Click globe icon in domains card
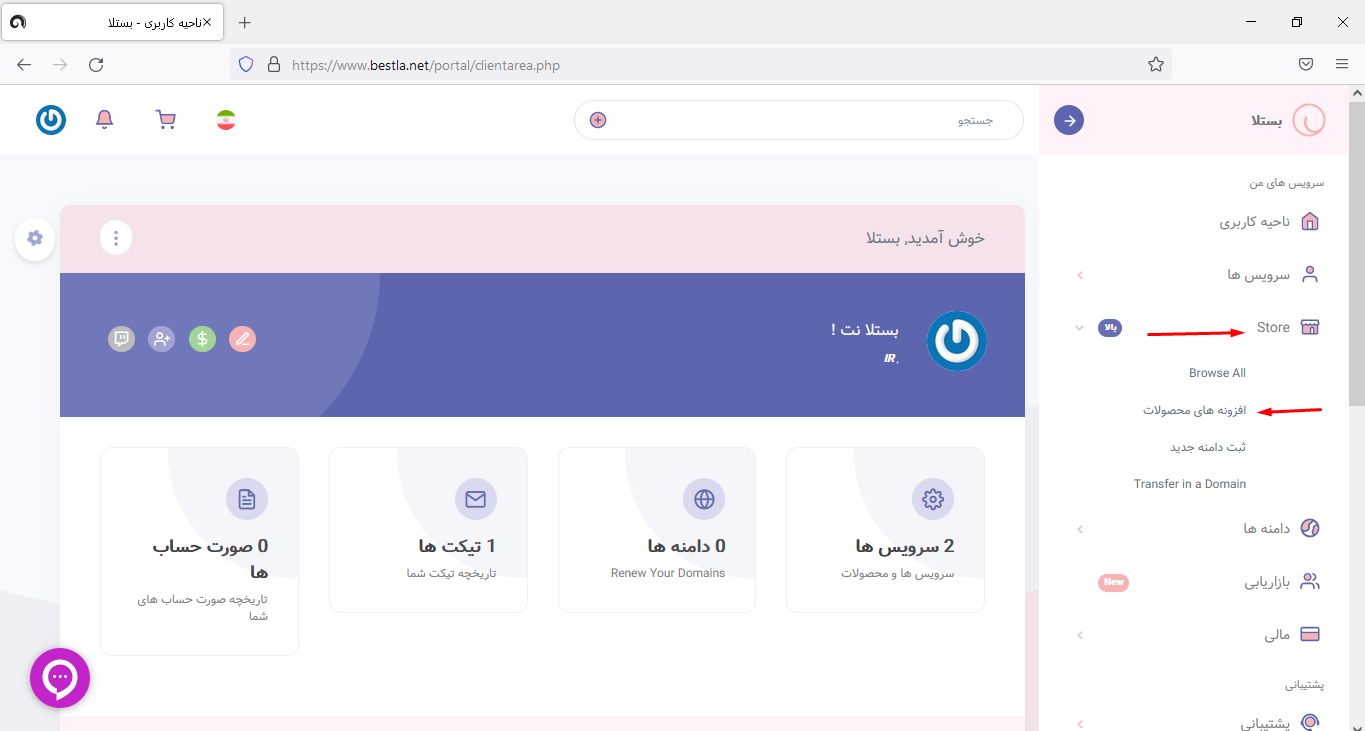Viewport: 1365px width, 731px height. pos(704,499)
